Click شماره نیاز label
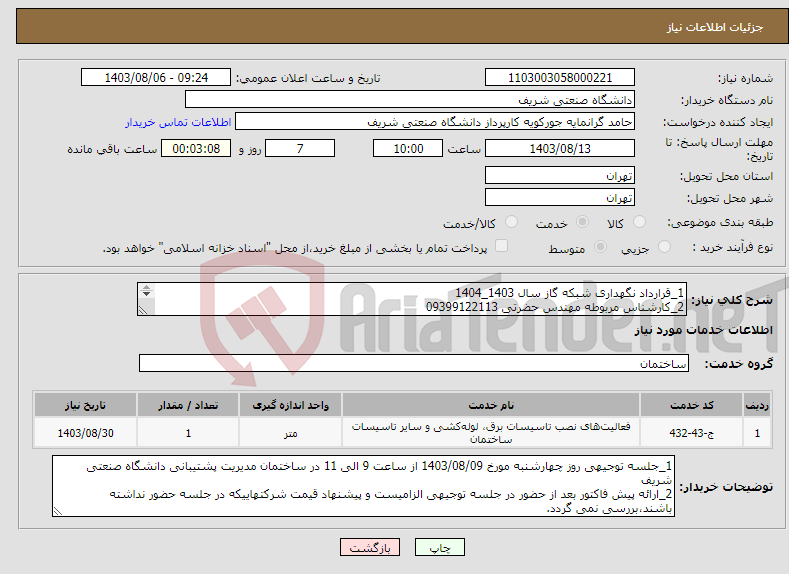The width and height of the screenshot is (789, 574). coord(745,78)
